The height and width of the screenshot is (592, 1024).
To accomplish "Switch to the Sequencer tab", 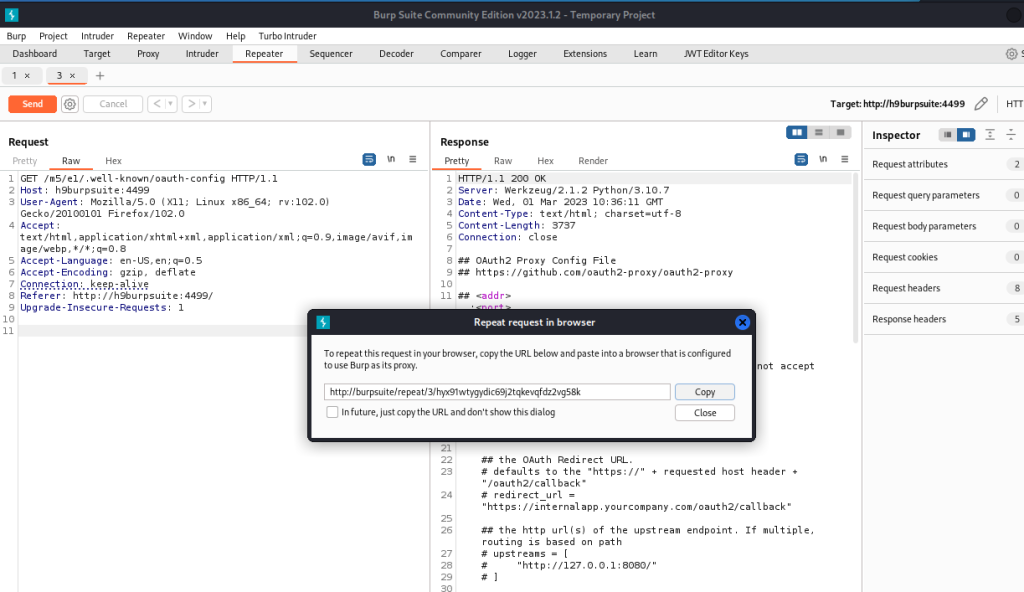I will click(331, 54).
